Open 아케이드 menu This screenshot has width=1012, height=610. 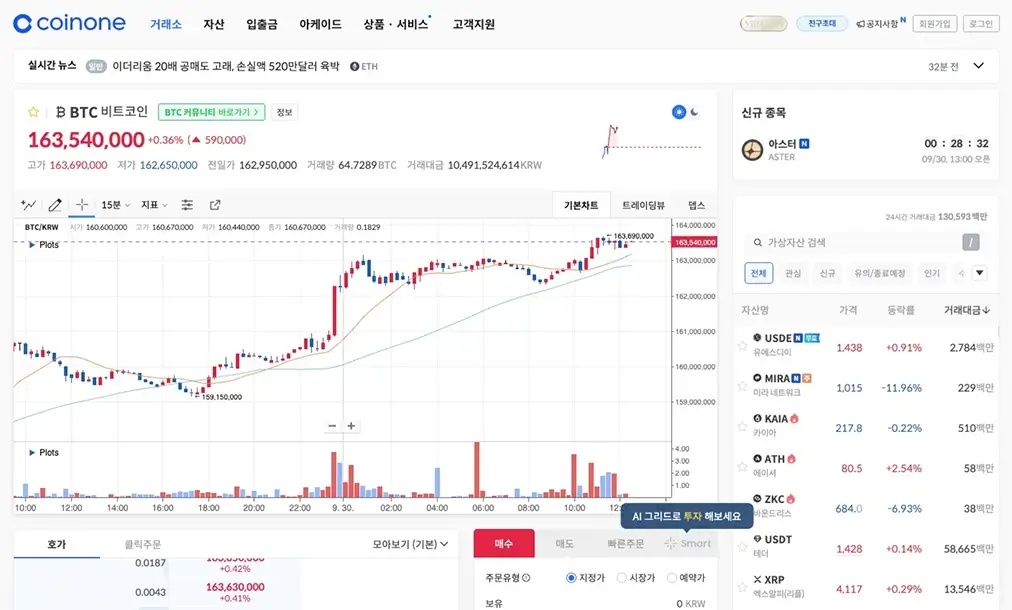pos(320,24)
